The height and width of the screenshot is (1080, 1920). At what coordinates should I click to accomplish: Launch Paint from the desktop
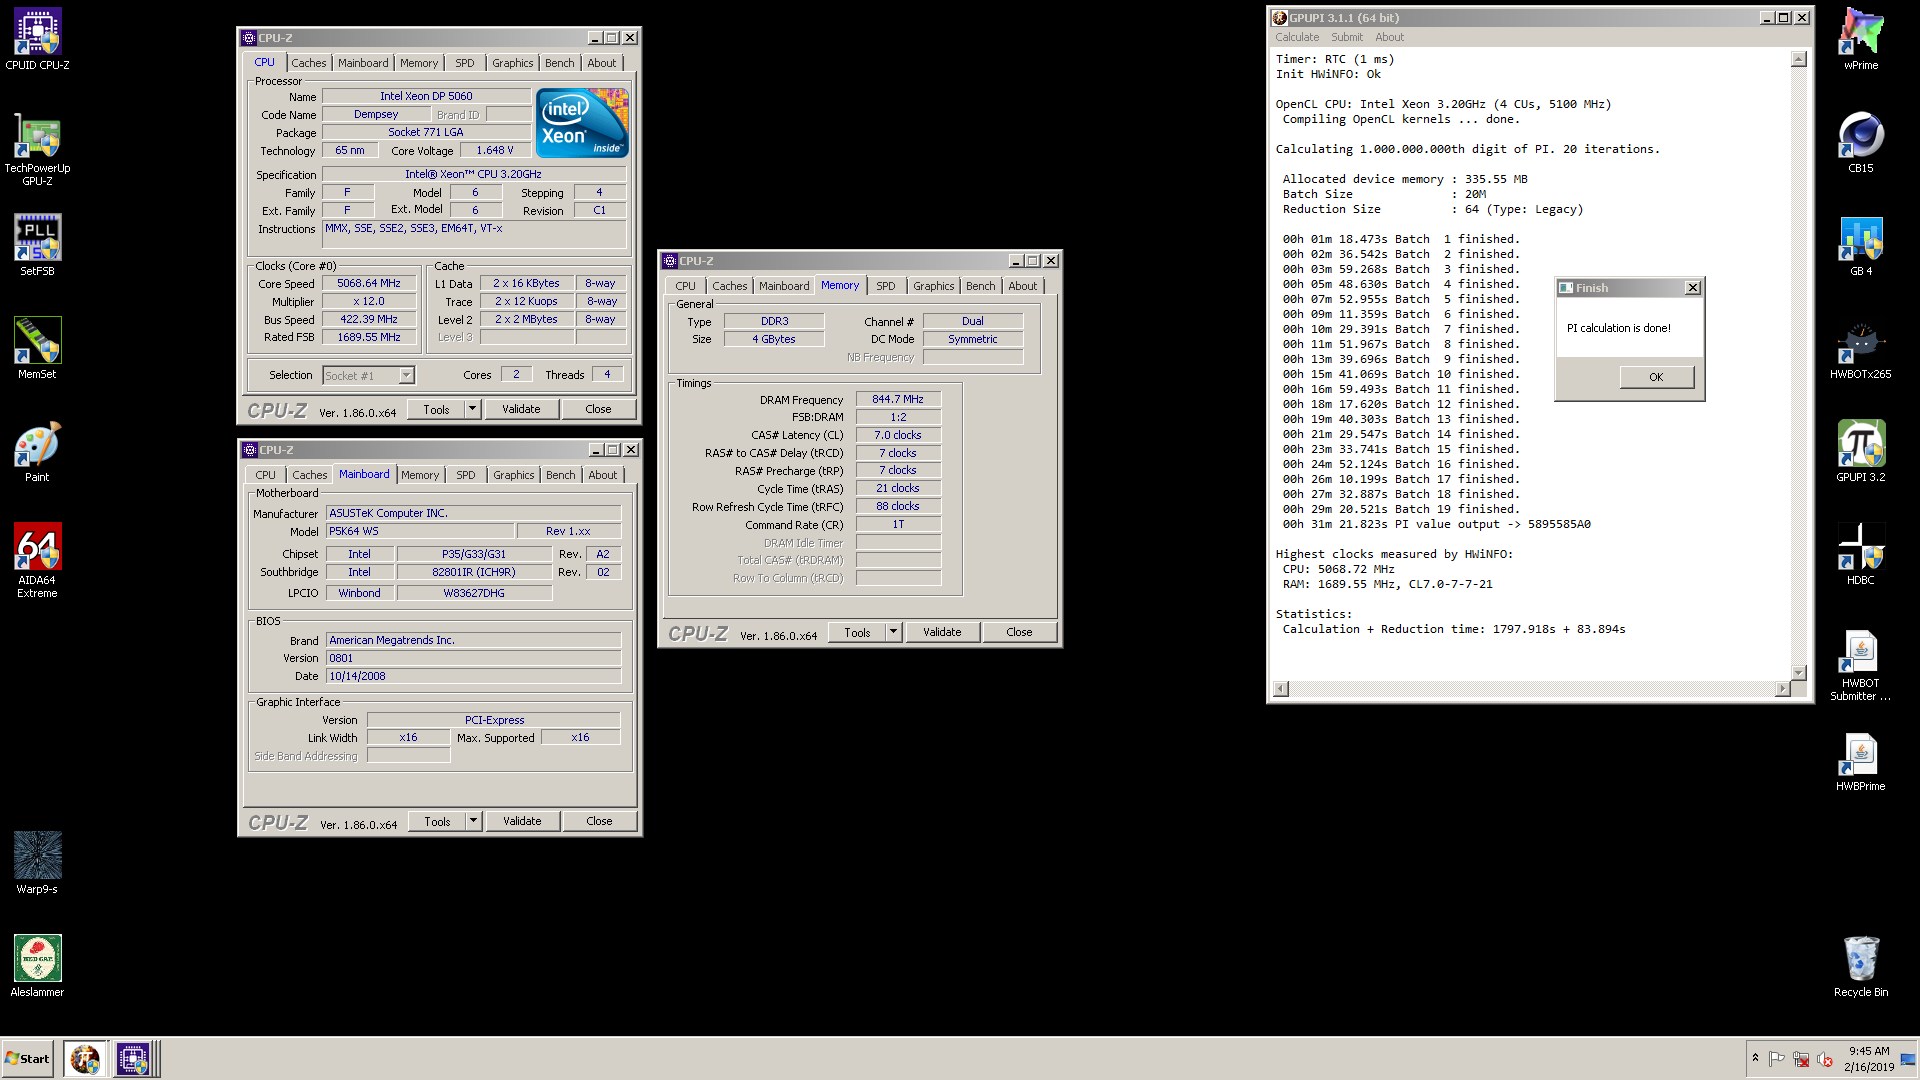coord(37,452)
